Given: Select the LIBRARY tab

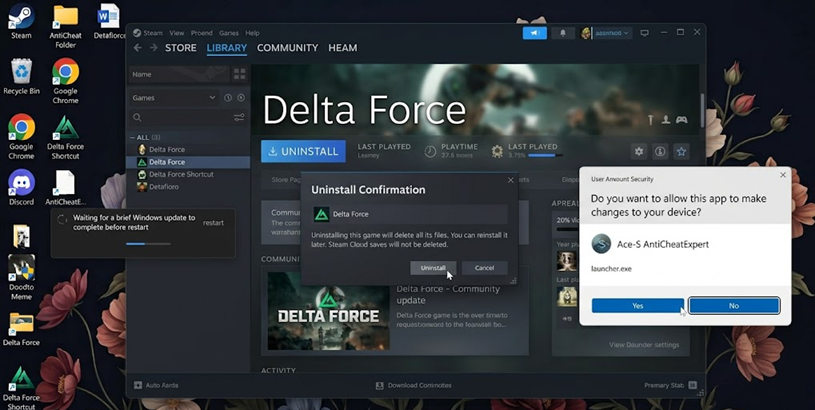Looking at the screenshot, I should click(227, 48).
